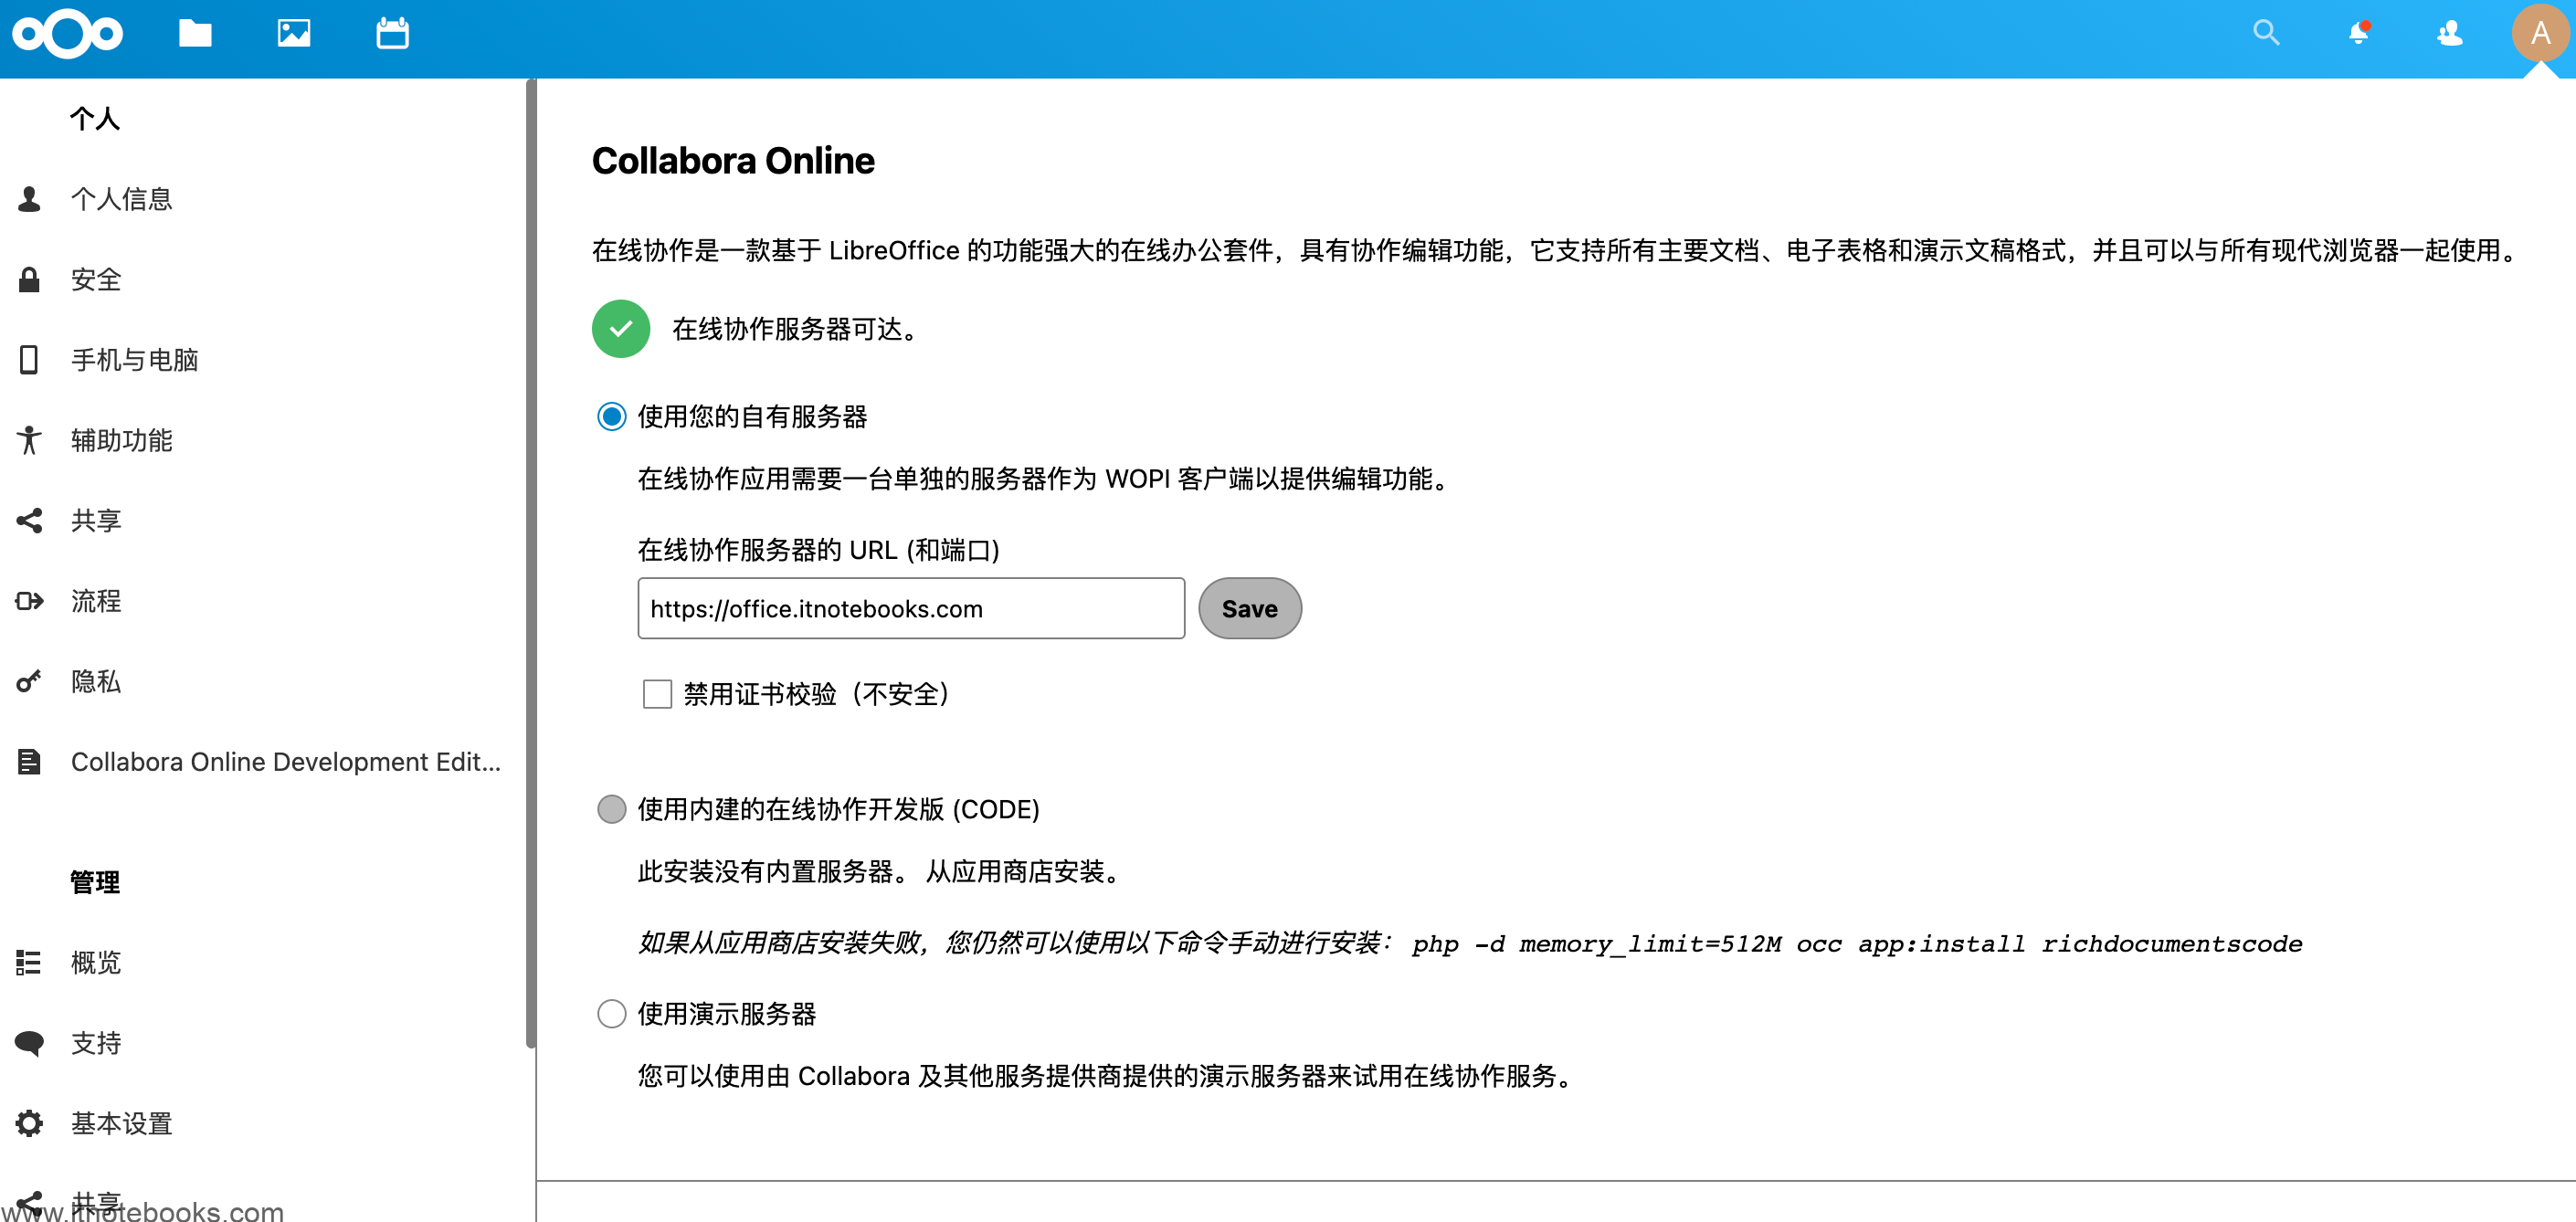This screenshot has height=1222, width=2576.
Task: Click the lock icon next to 安全
Action: [29, 279]
